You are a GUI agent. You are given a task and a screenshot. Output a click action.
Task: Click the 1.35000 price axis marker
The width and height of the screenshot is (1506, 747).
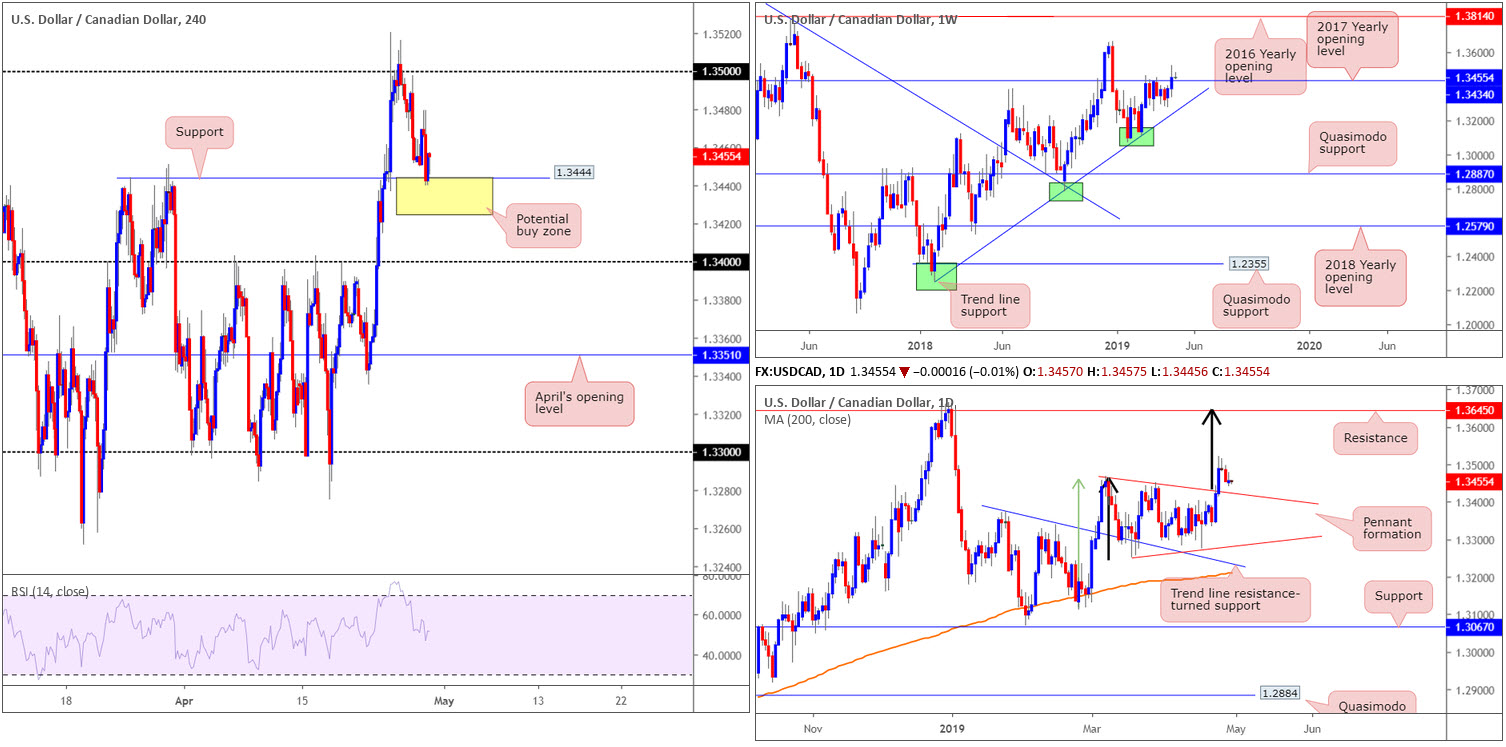point(720,72)
